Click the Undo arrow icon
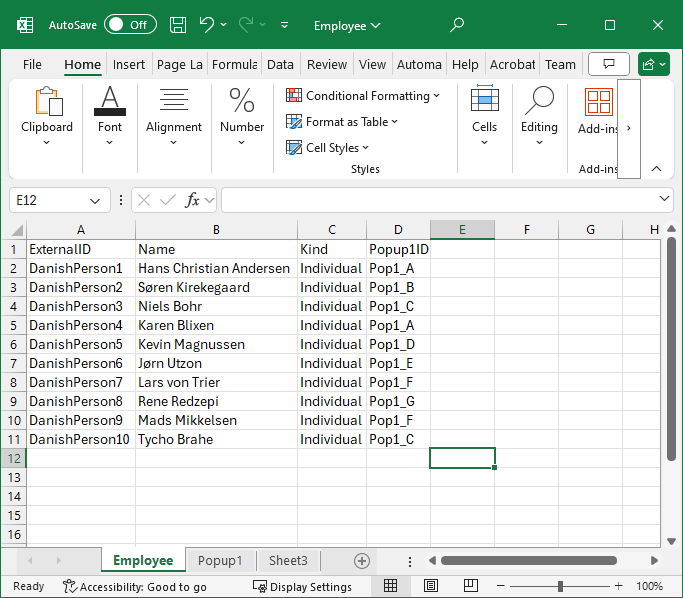This screenshot has height=598, width=683. tap(206, 25)
